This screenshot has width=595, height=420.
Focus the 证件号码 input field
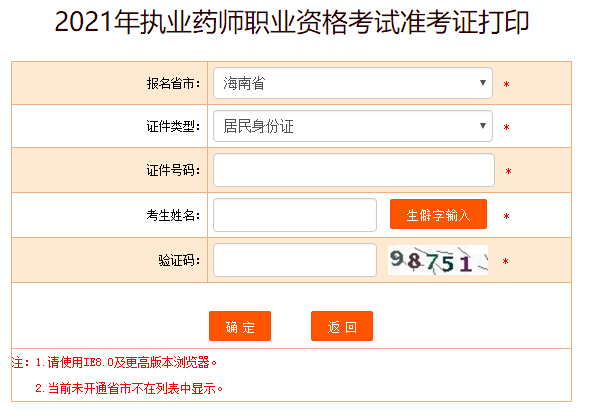tap(354, 170)
